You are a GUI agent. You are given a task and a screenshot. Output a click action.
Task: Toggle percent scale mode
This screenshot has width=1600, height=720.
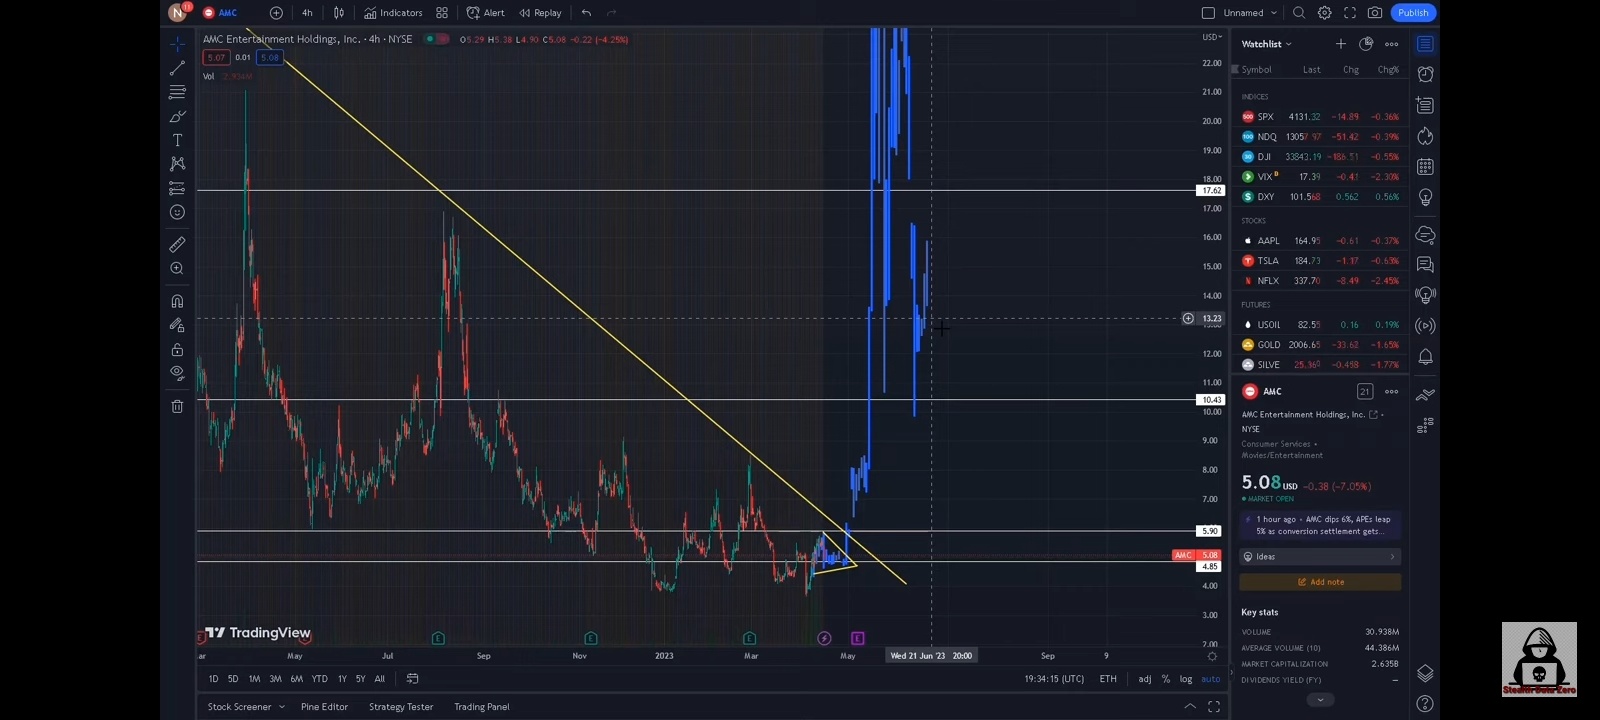pyautogui.click(x=1165, y=679)
